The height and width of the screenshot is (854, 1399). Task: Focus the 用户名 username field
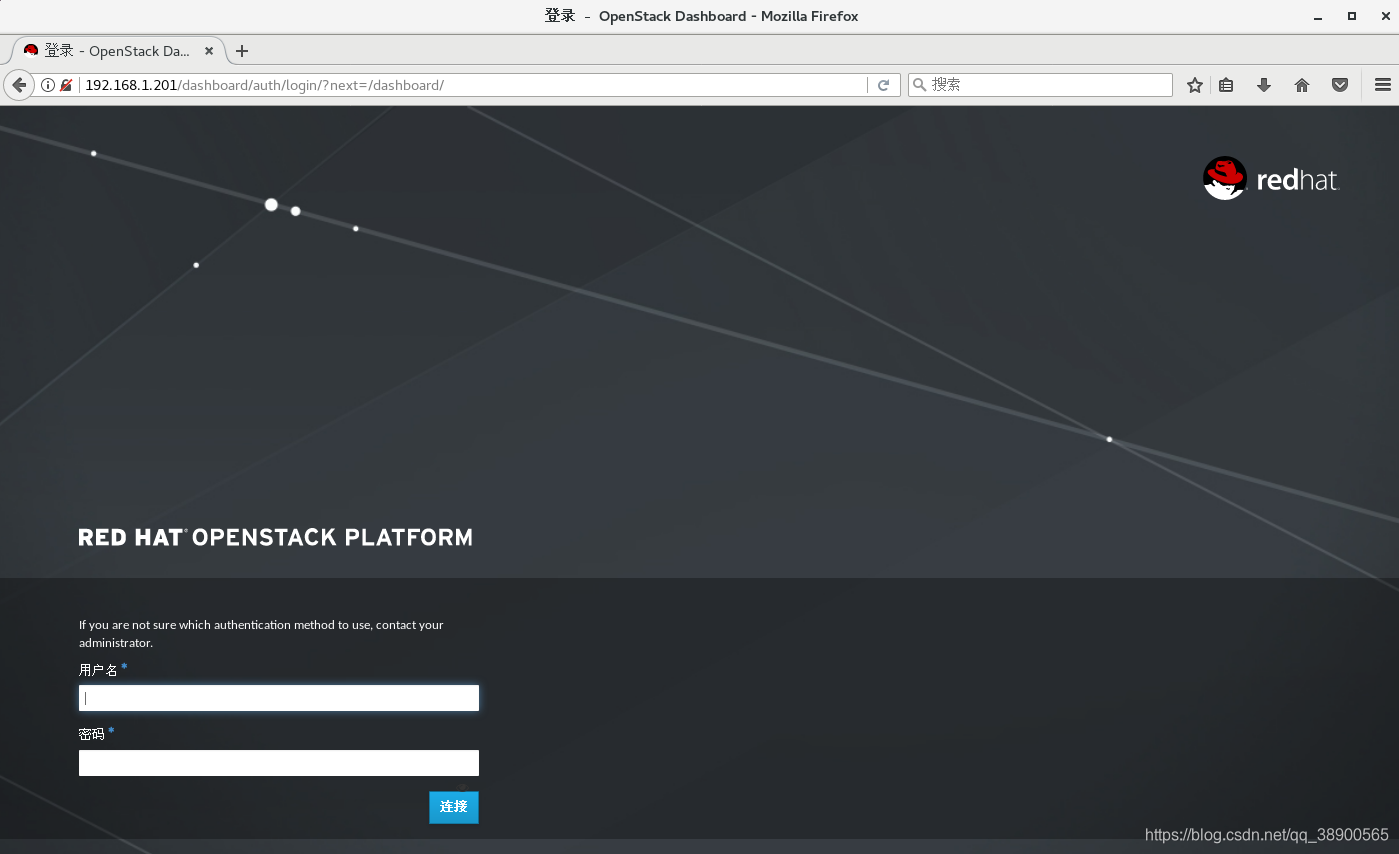tap(279, 698)
